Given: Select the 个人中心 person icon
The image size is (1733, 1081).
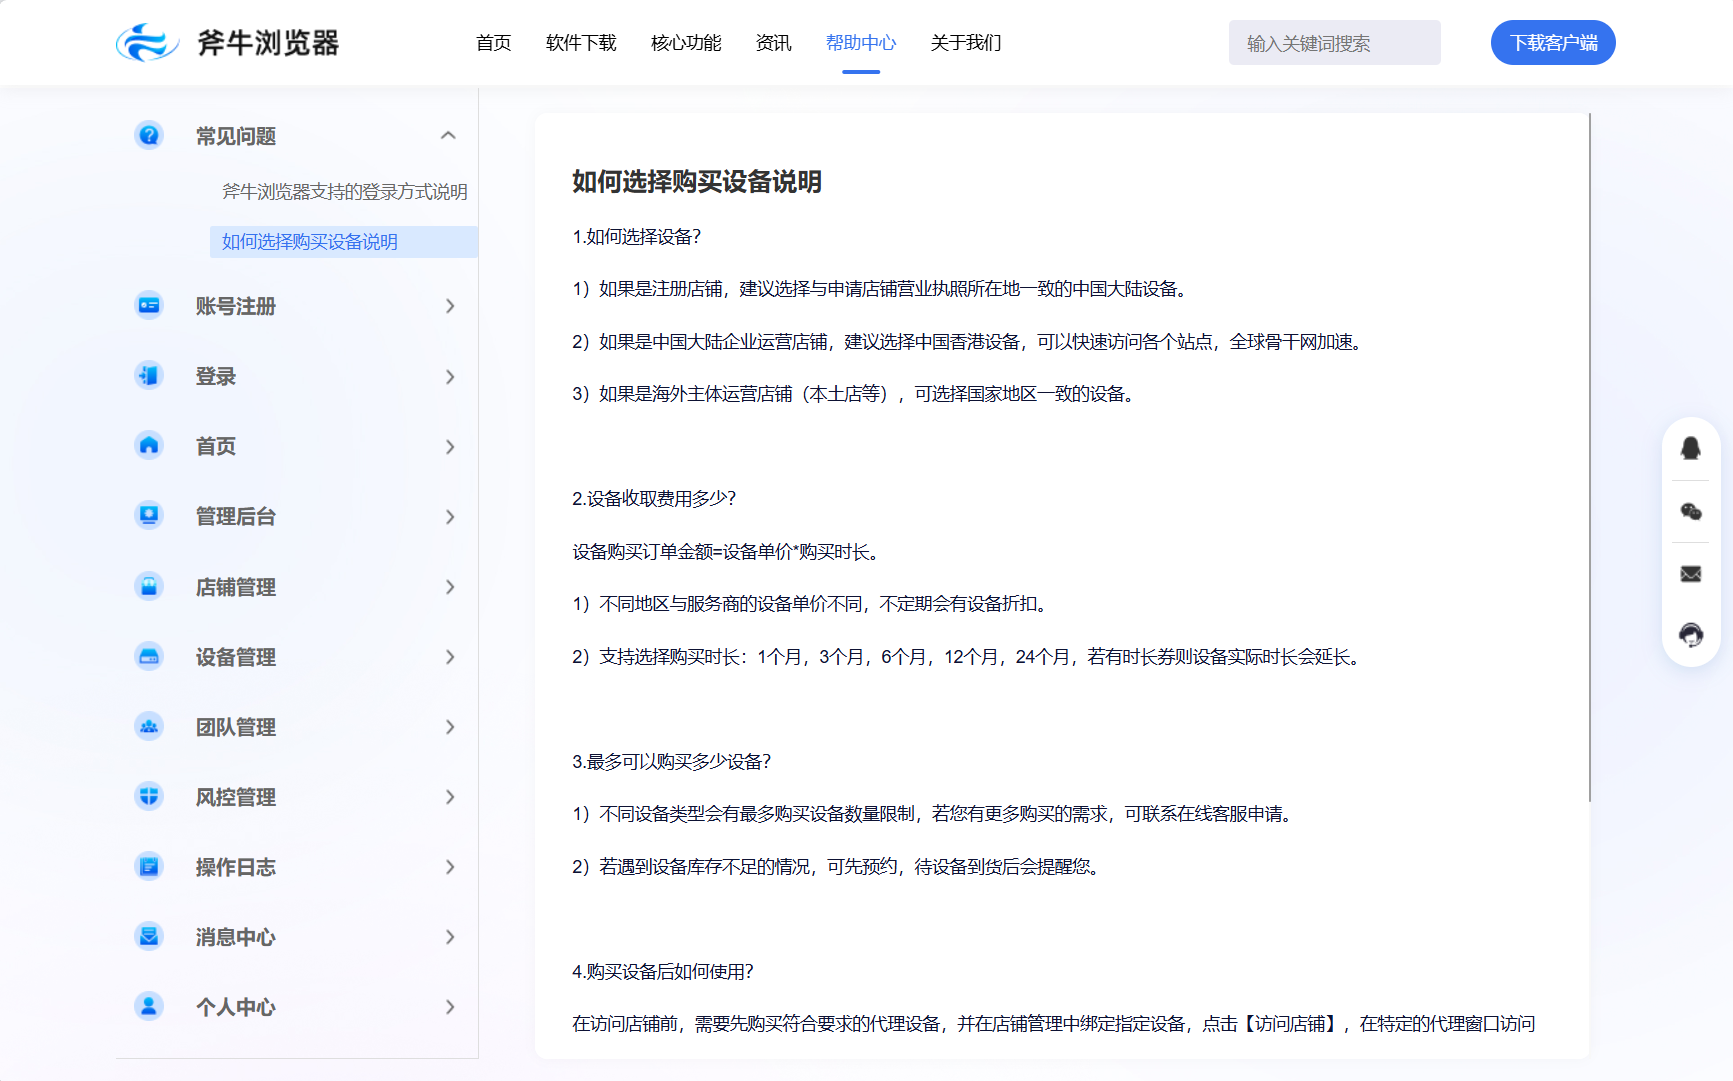Looking at the screenshot, I should pos(148,1006).
